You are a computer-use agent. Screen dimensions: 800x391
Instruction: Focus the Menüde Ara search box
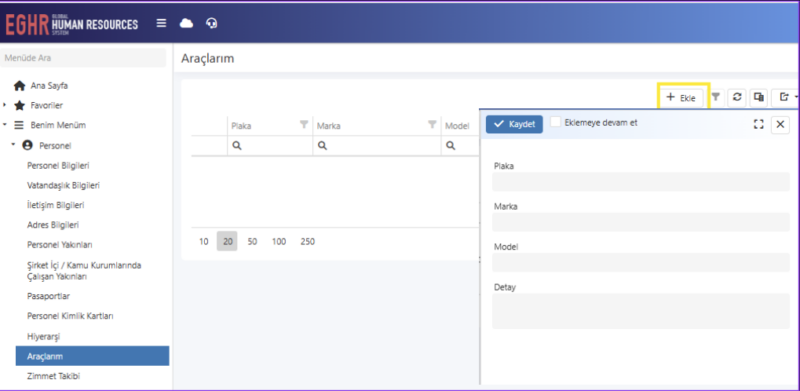83,58
